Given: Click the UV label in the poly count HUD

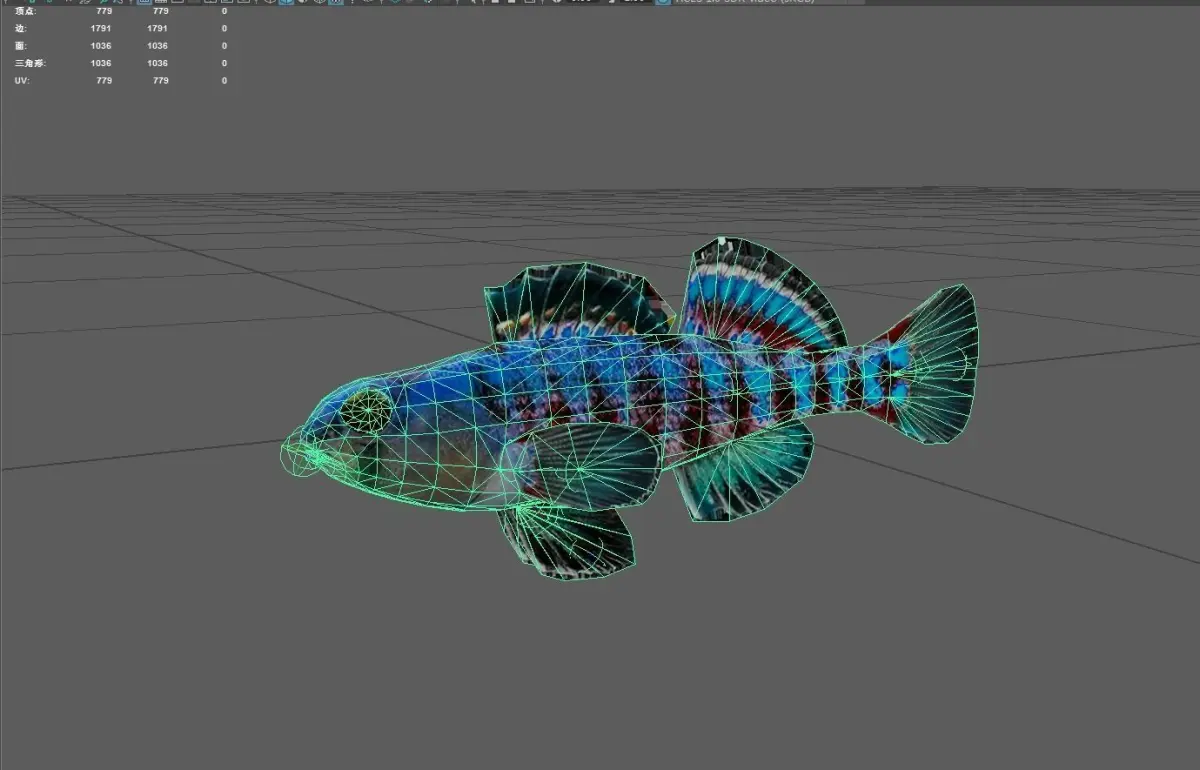Looking at the screenshot, I should (21, 81).
